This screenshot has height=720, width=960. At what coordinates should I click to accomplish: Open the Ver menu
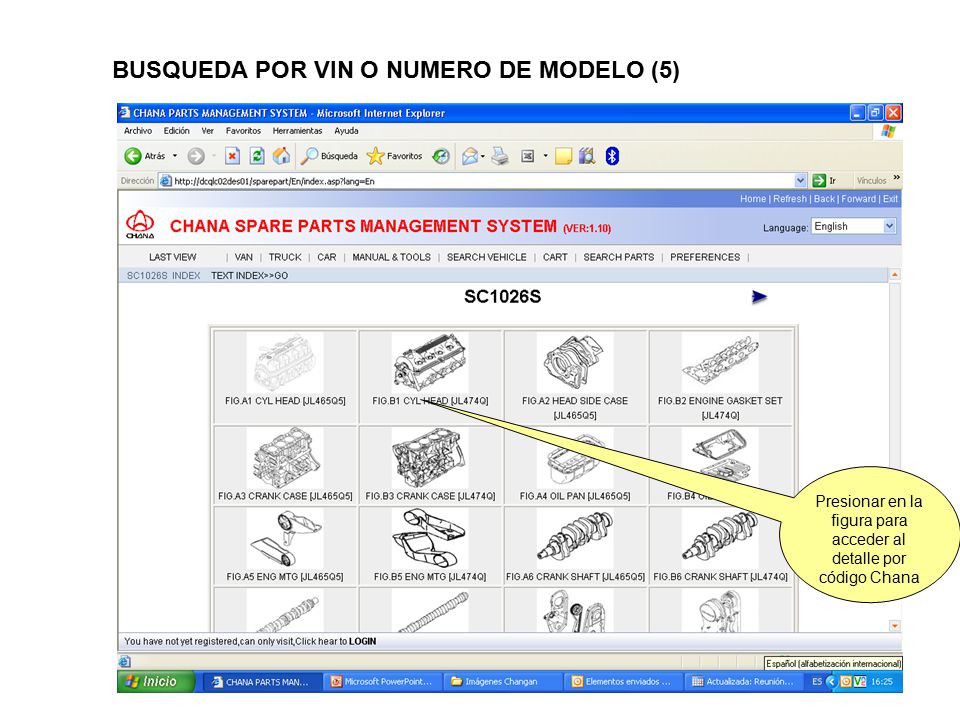tap(208, 130)
